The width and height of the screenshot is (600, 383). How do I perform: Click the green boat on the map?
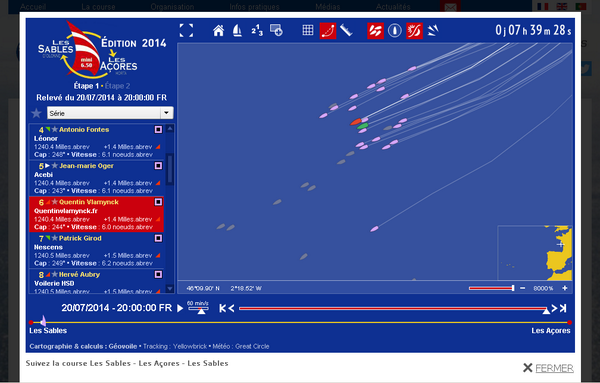coord(362,126)
